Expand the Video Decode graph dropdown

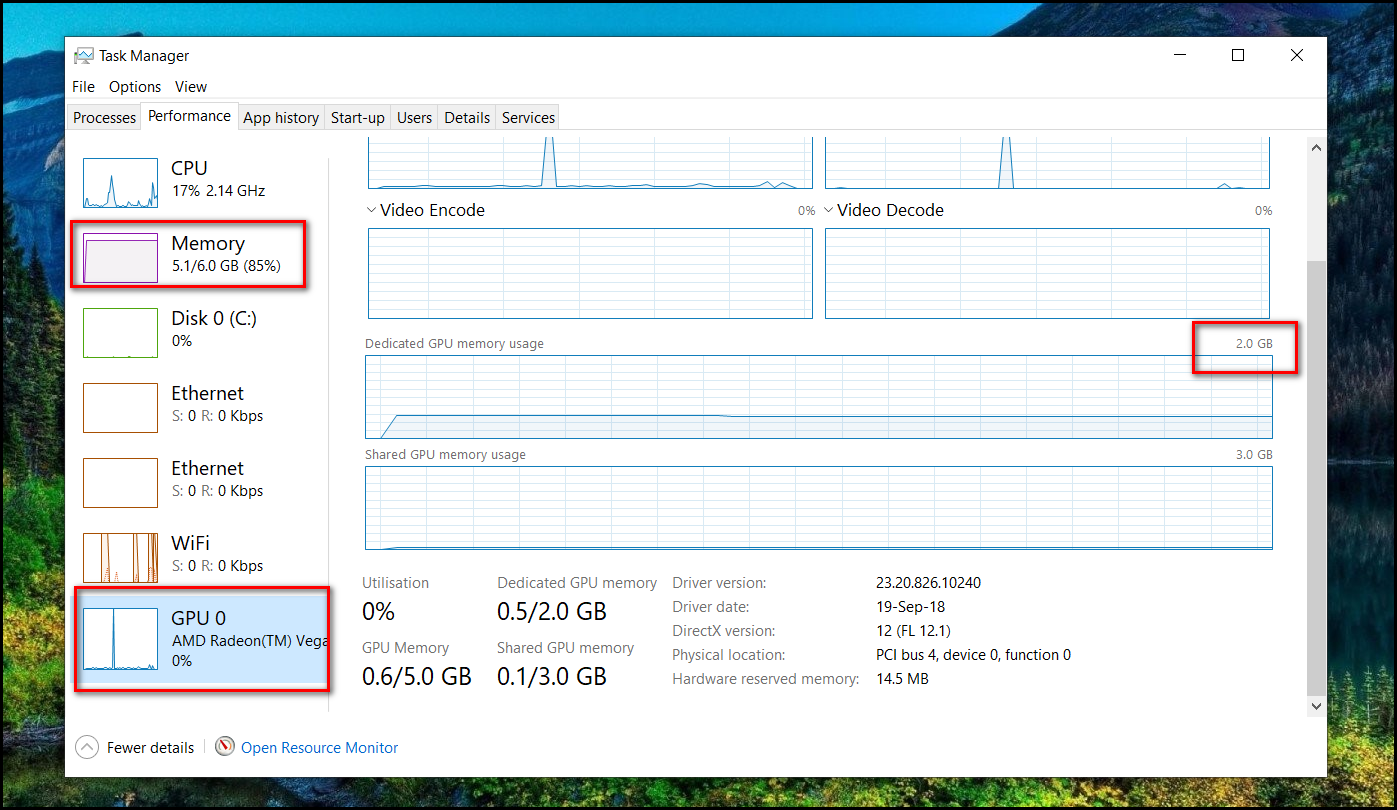[828, 210]
